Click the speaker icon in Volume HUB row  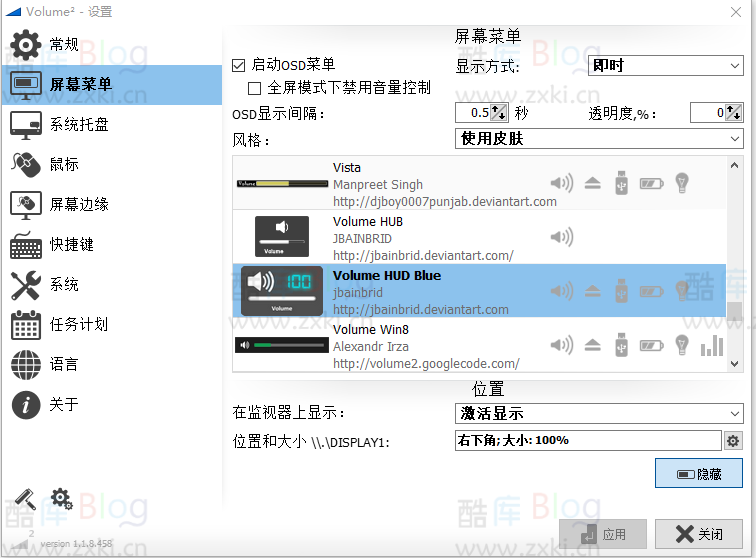coord(562,237)
